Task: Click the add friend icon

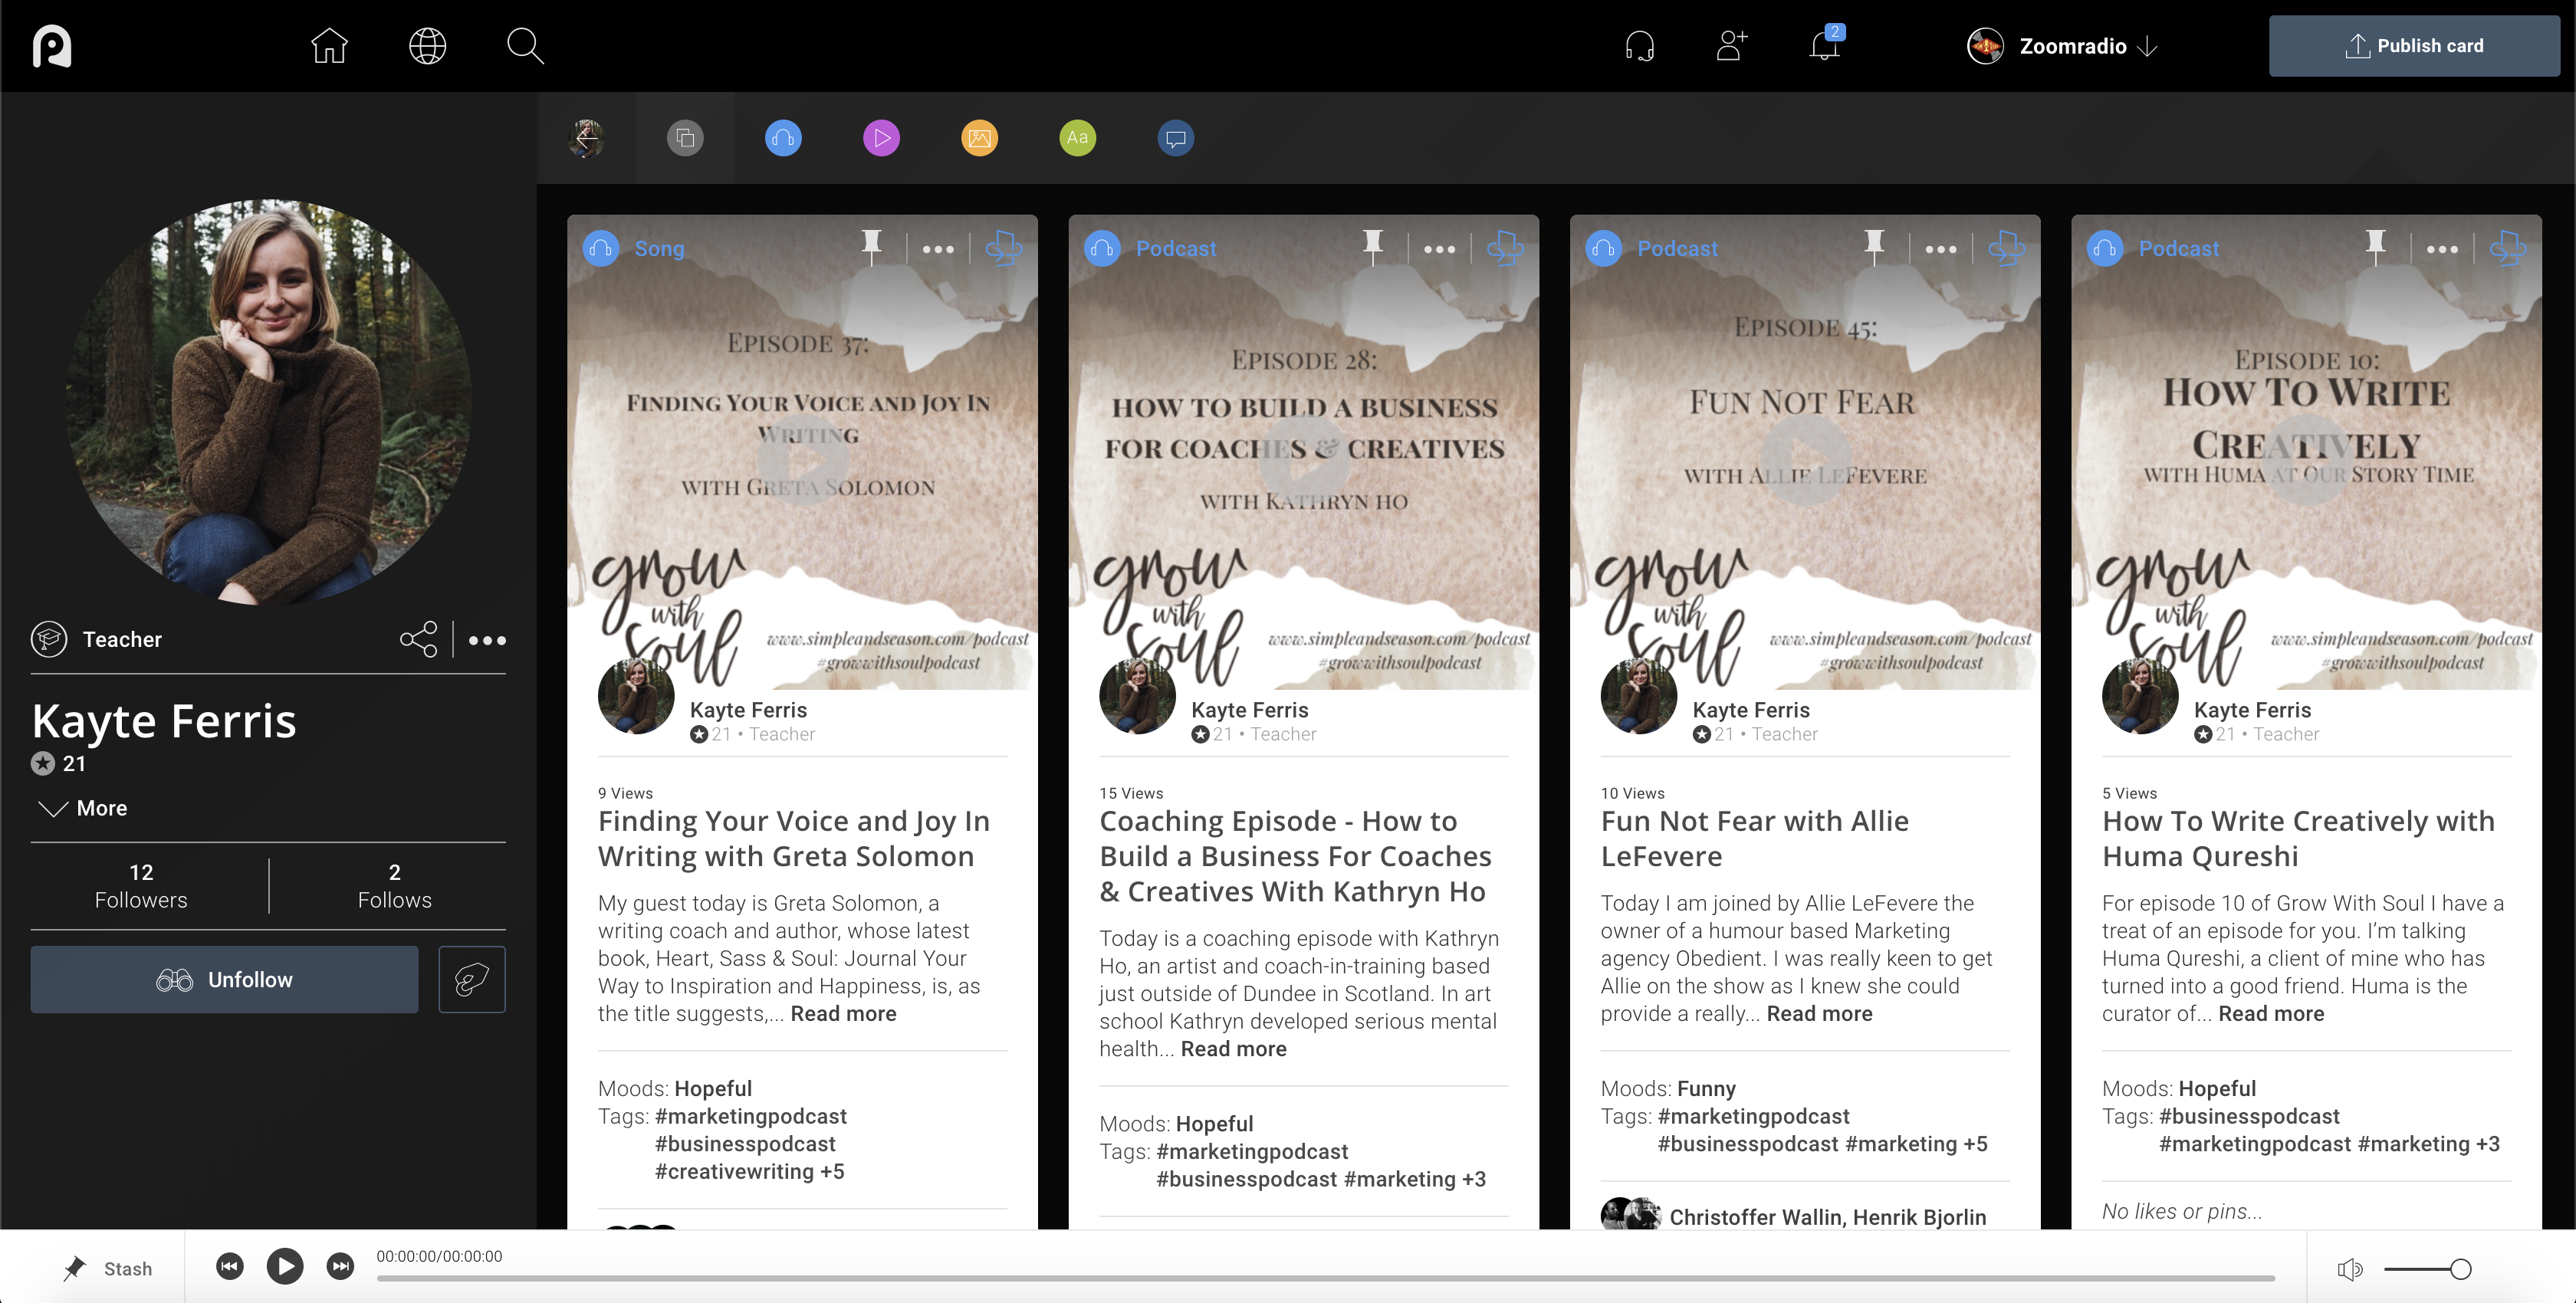Action: (x=1731, y=46)
